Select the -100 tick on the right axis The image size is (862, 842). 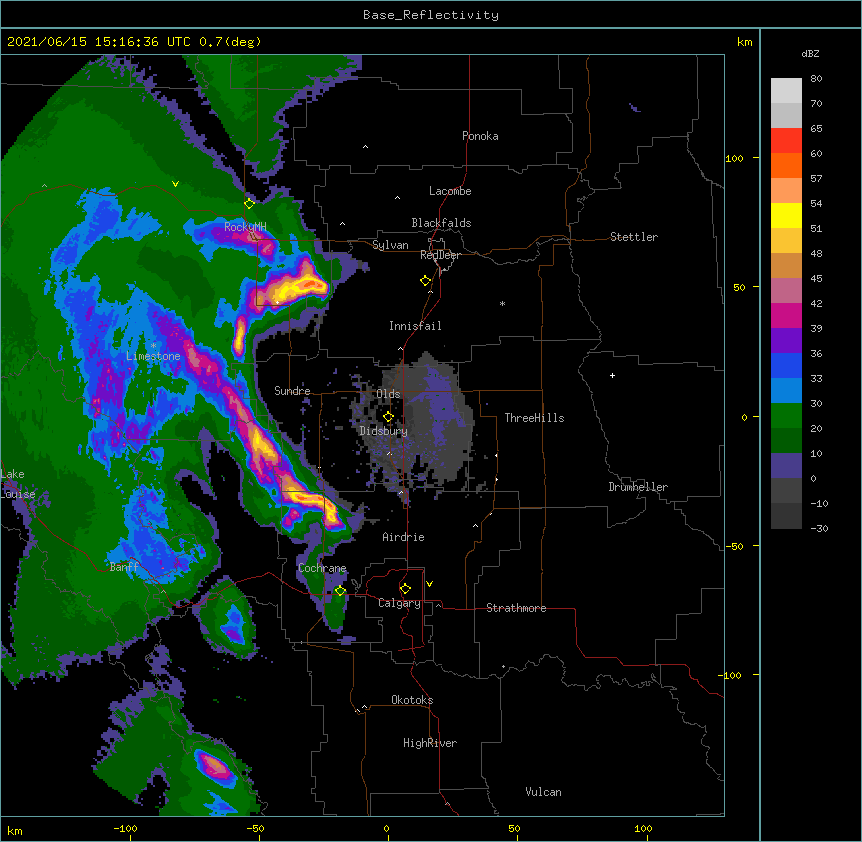coord(731,675)
